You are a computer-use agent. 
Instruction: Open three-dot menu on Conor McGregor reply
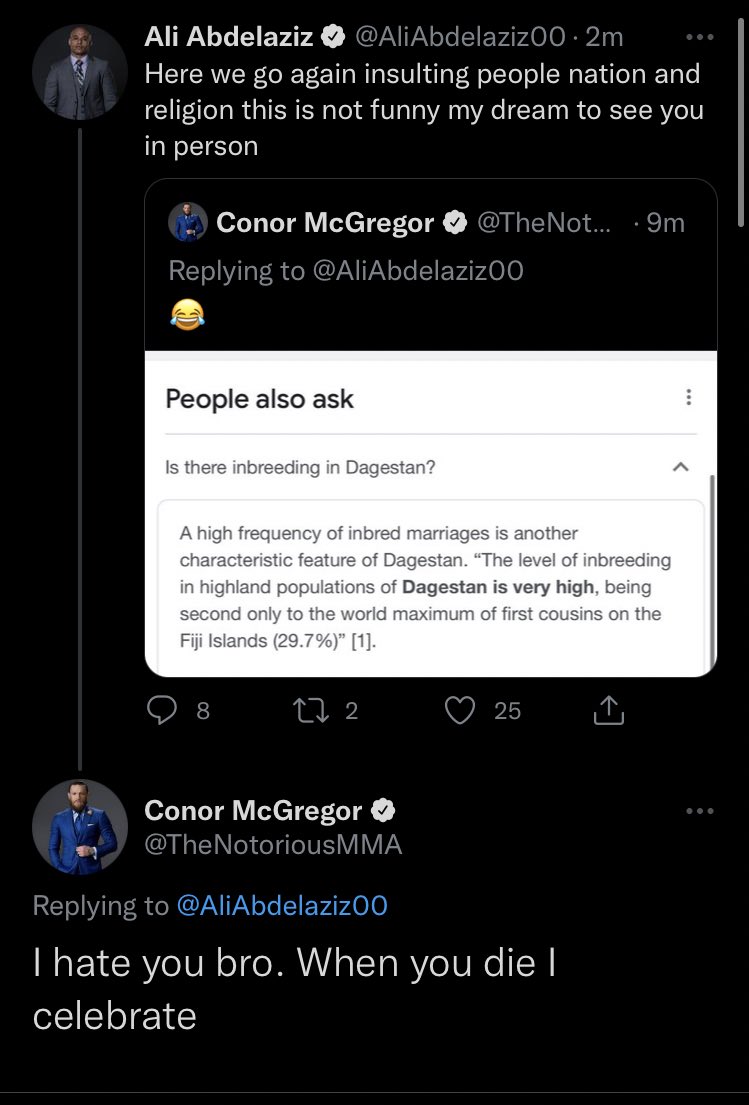click(x=700, y=811)
